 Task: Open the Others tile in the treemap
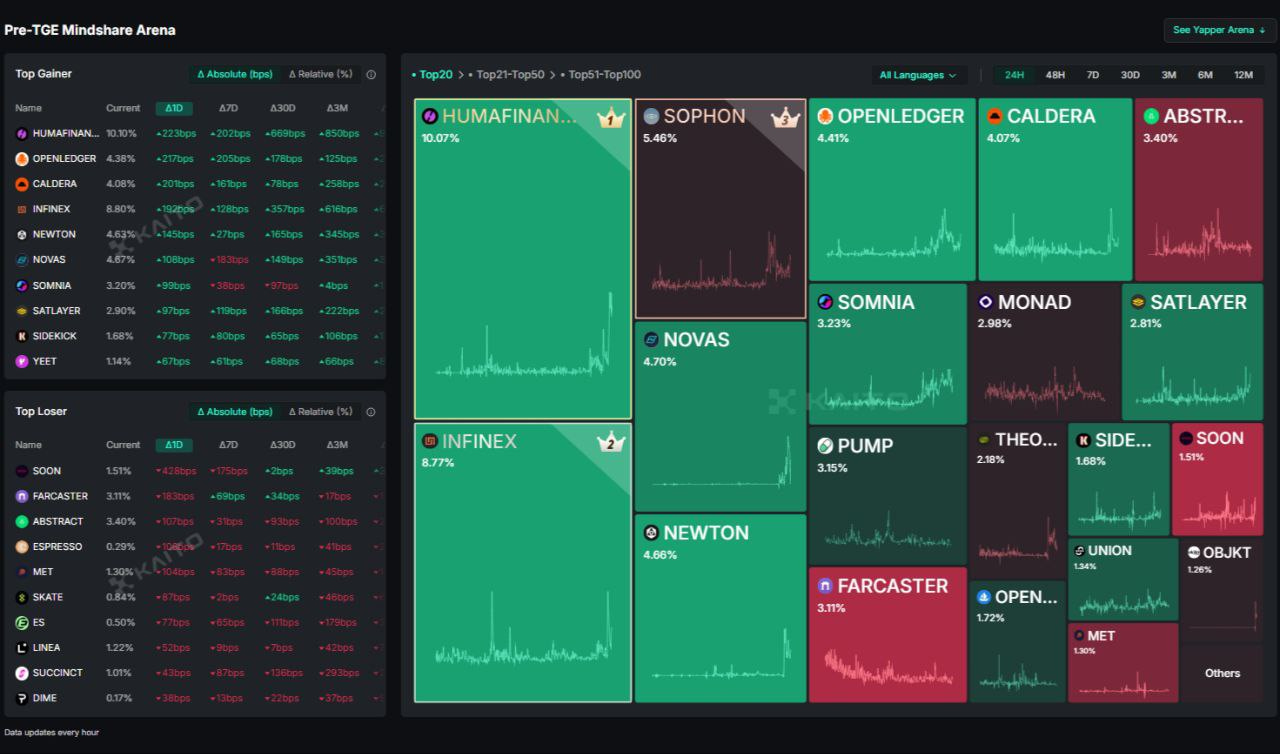click(x=1222, y=673)
